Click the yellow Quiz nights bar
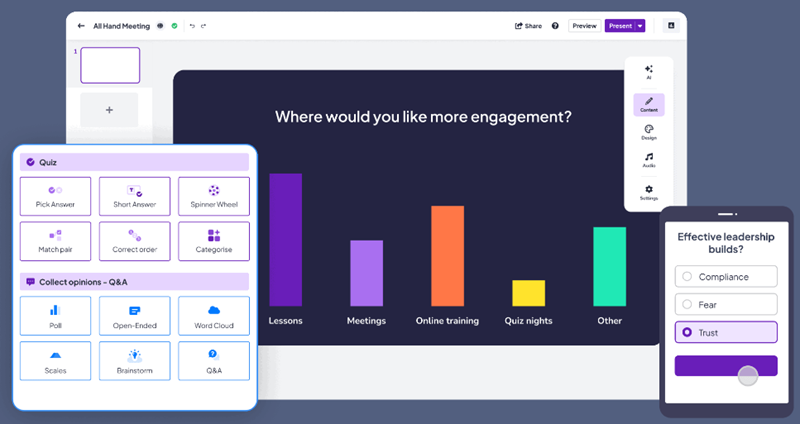This screenshot has width=800, height=424. tap(529, 293)
